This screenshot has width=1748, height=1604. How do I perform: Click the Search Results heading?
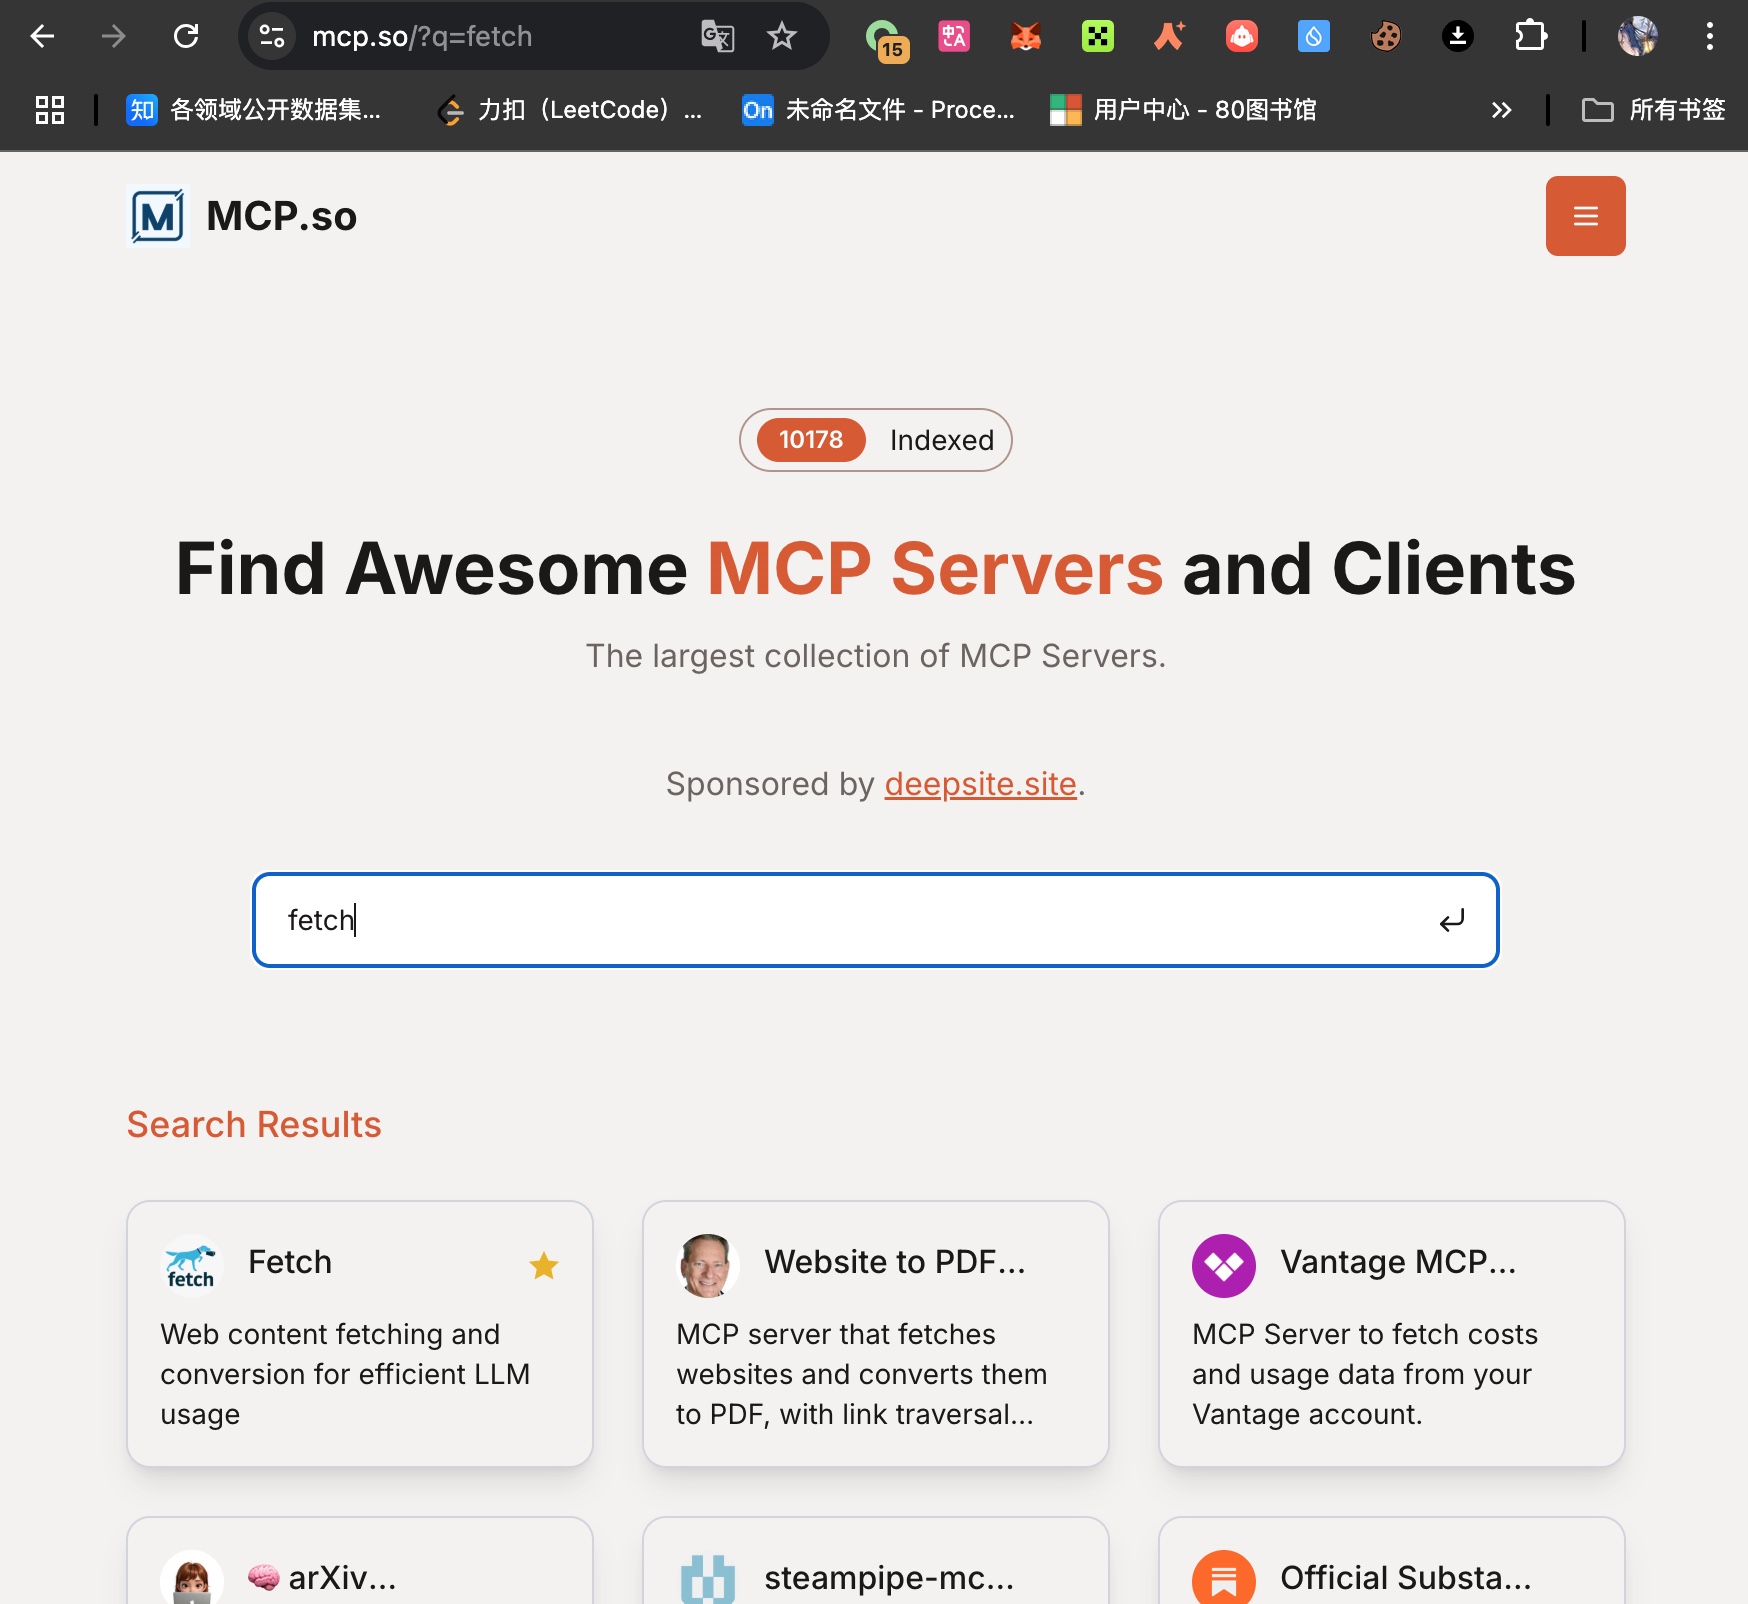[x=254, y=1125]
